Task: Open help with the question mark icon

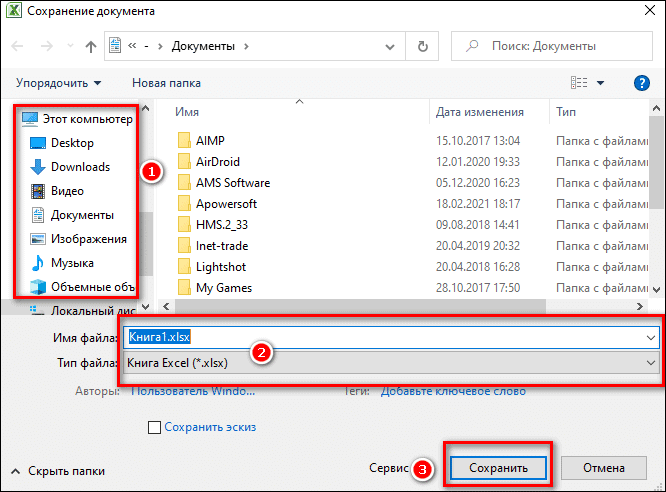Action: pos(641,83)
